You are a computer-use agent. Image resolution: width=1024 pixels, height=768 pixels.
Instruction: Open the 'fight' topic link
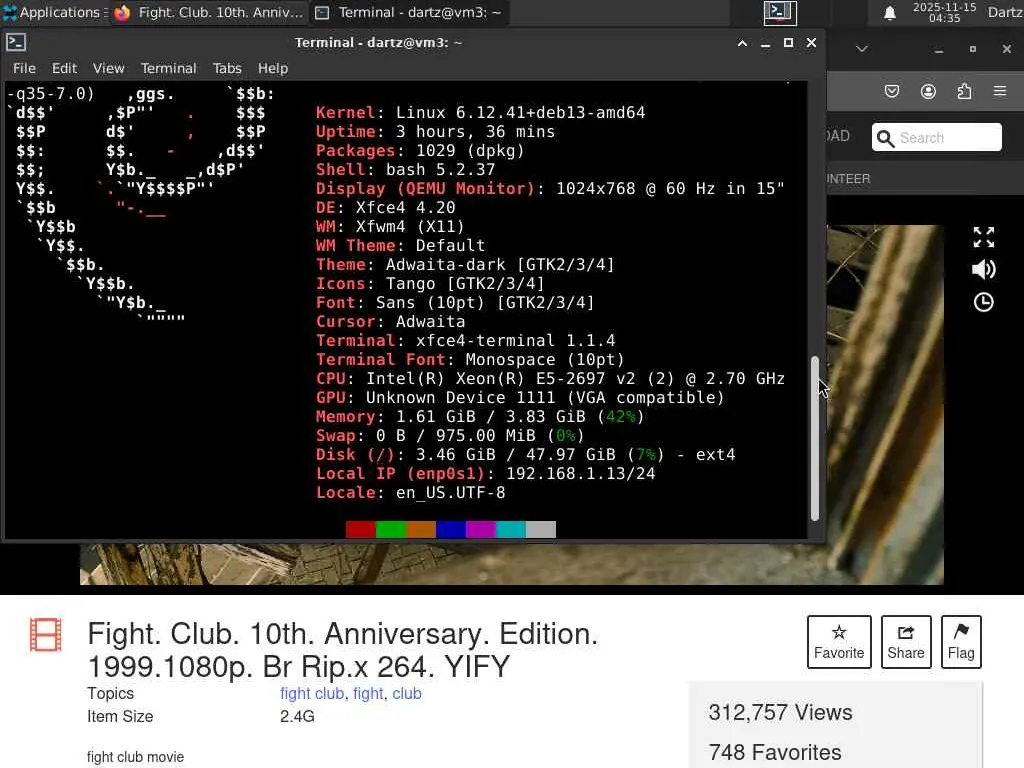pos(368,694)
